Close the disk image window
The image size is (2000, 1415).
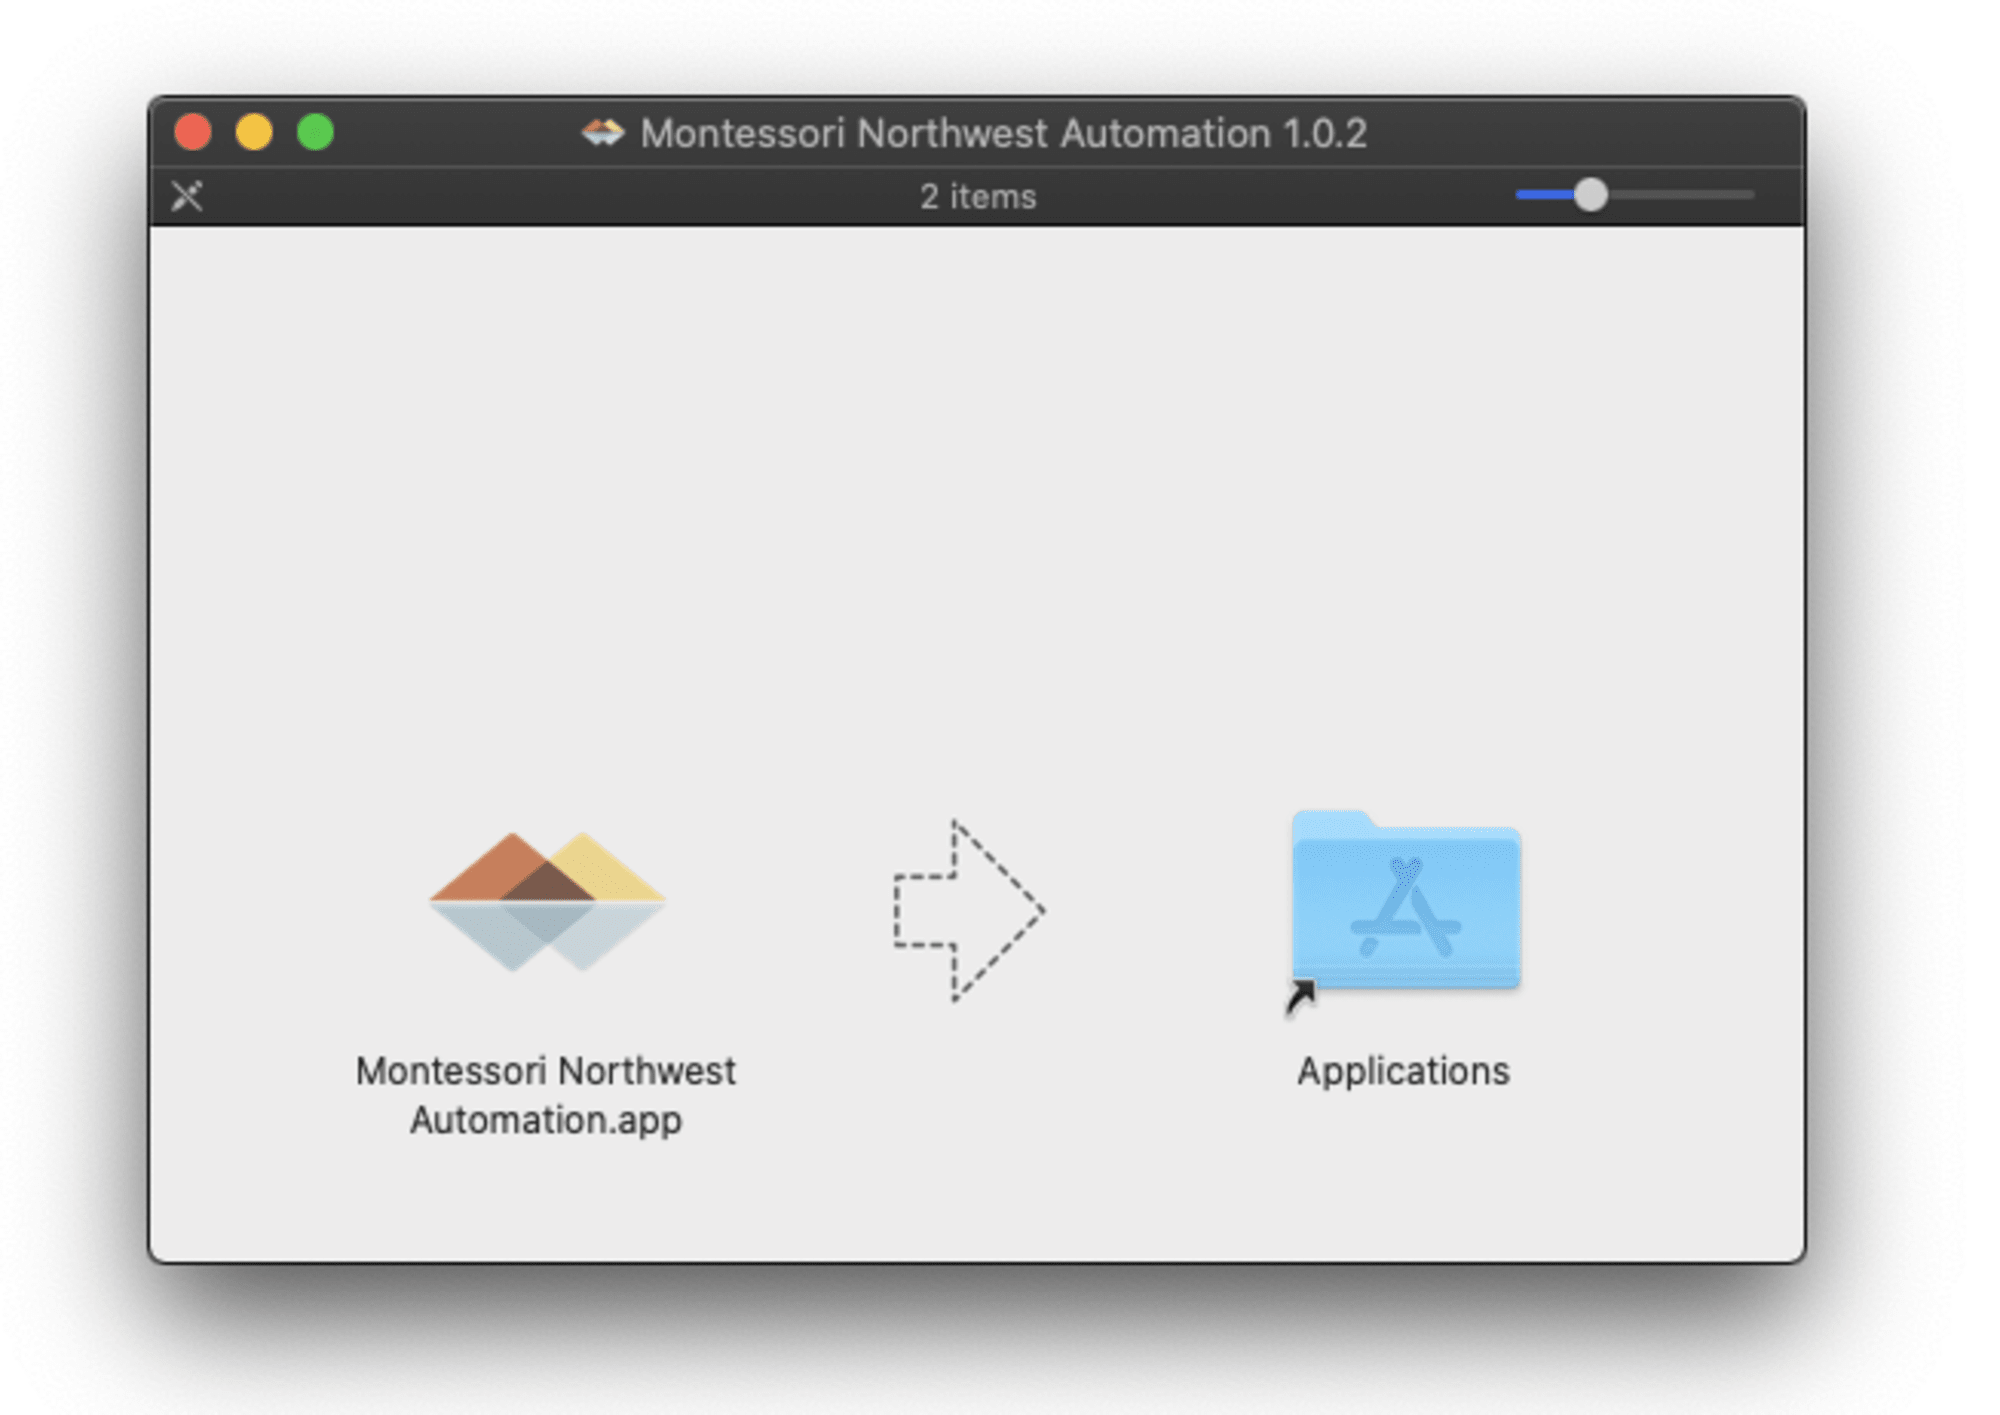point(193,133)
